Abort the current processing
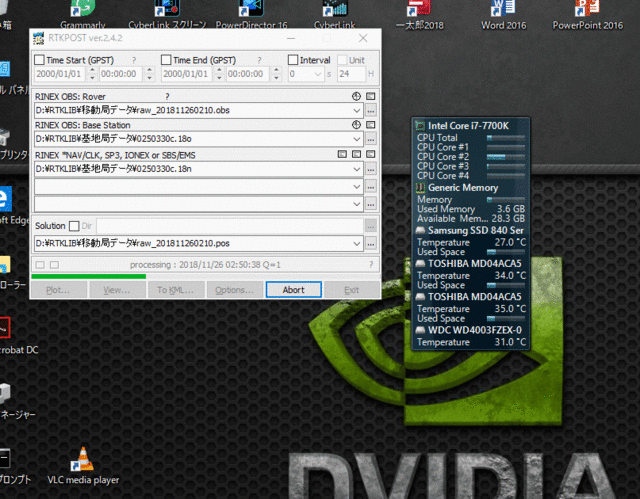Screen dimensions: 640x499 point(293,290)
